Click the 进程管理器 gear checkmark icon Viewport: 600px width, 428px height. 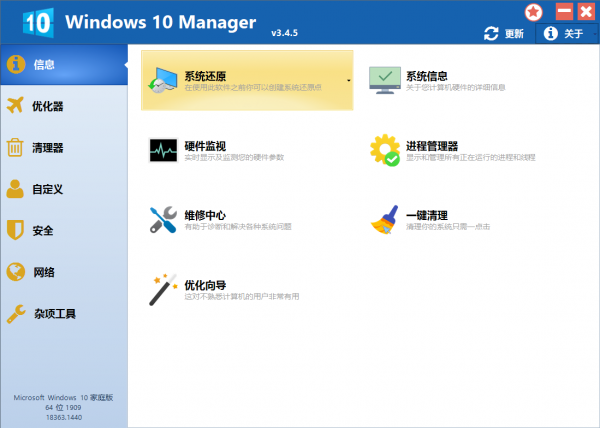[x=385, y=150]
